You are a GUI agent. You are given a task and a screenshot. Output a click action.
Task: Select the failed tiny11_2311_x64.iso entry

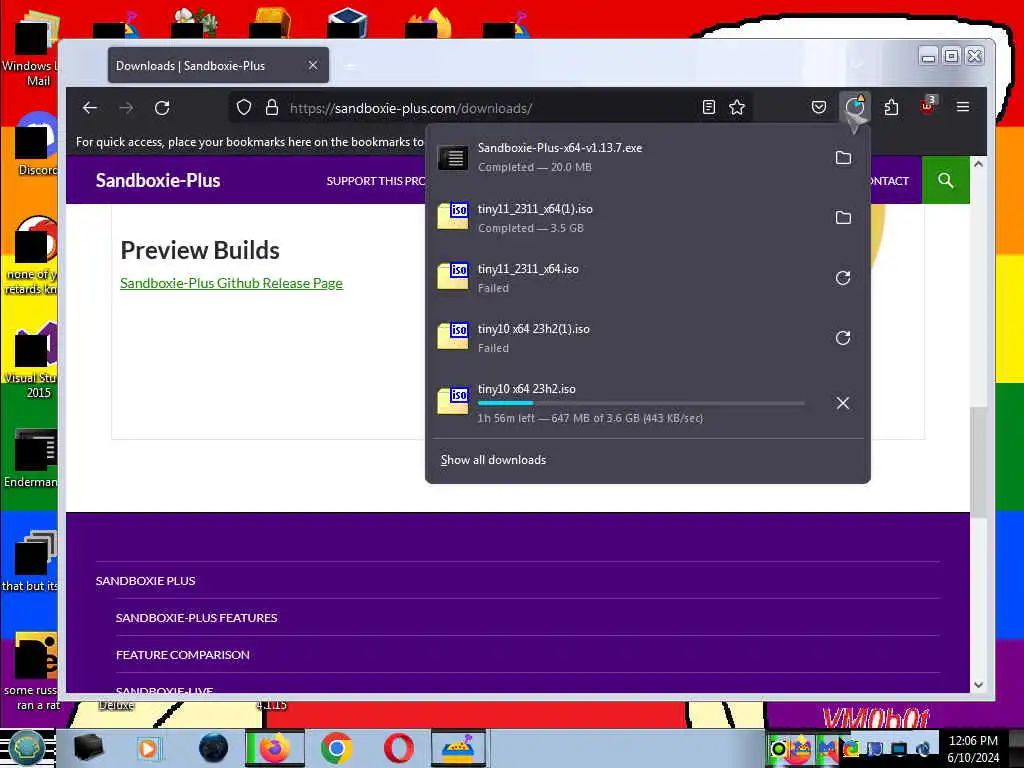click(627, 278)
